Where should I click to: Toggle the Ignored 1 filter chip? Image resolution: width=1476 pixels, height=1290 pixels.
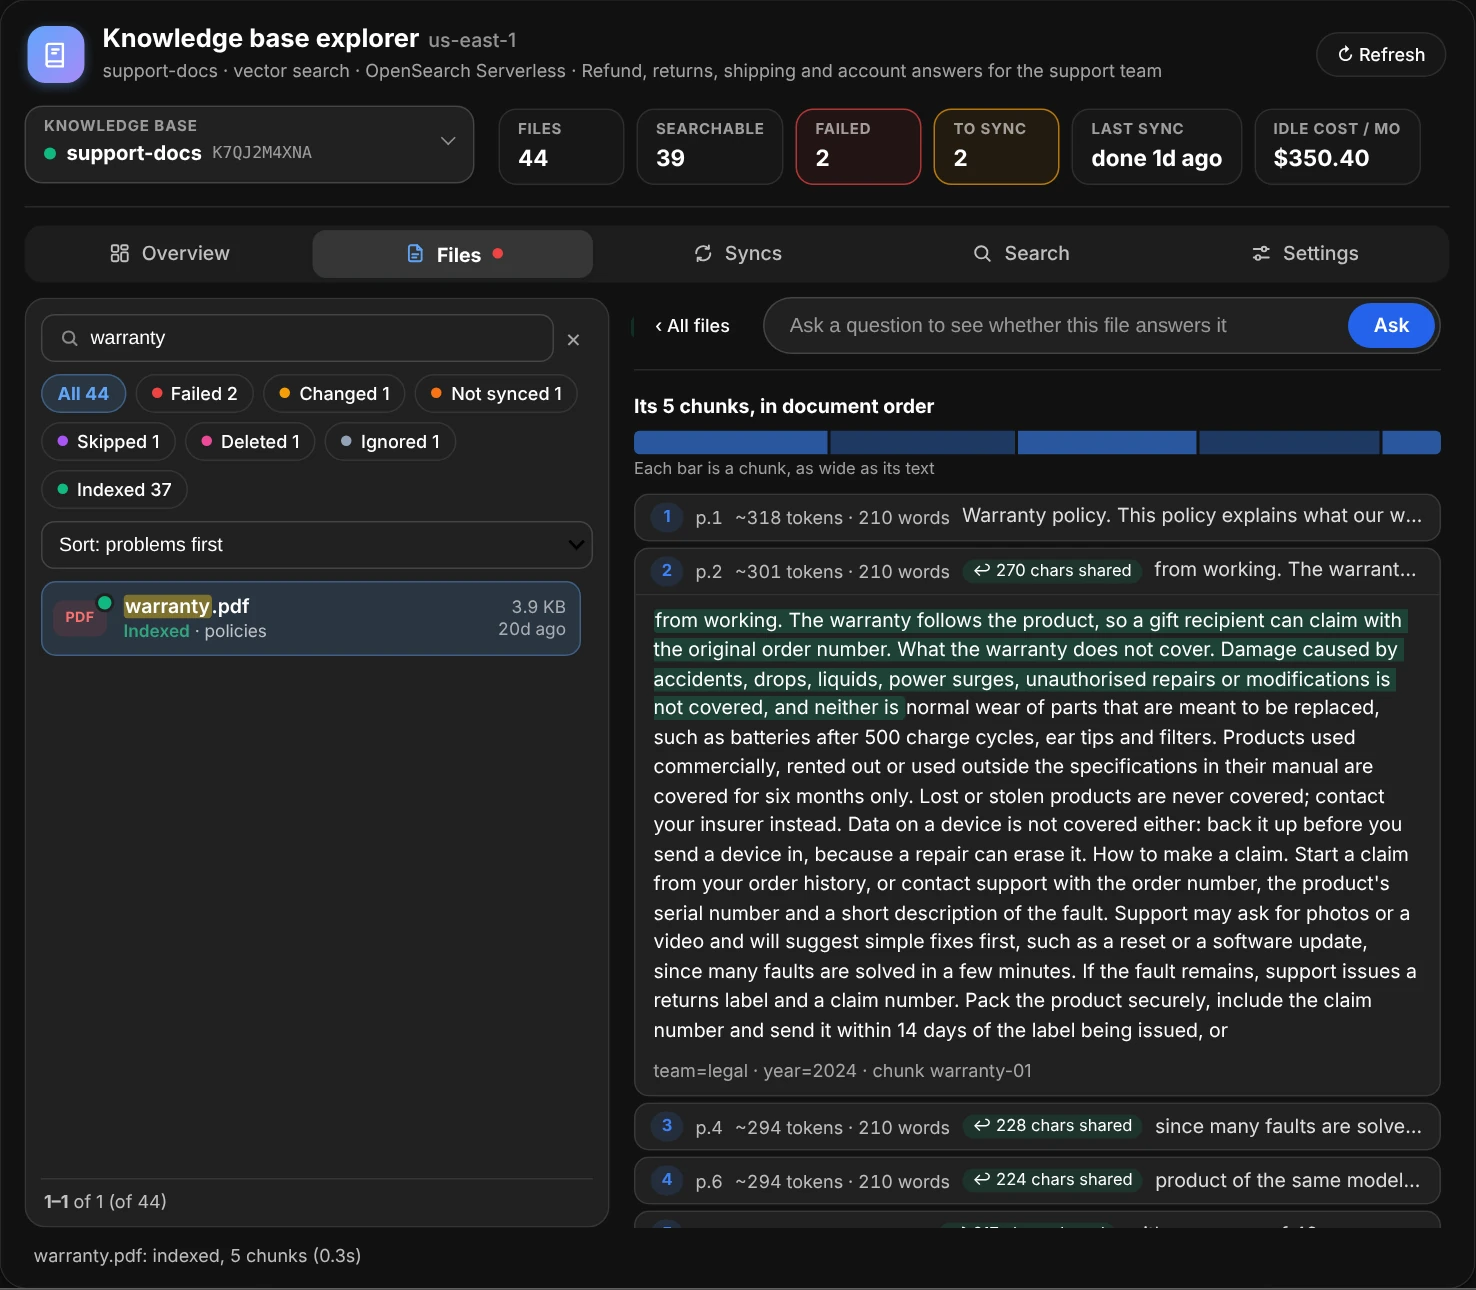(x=390, y=442)
